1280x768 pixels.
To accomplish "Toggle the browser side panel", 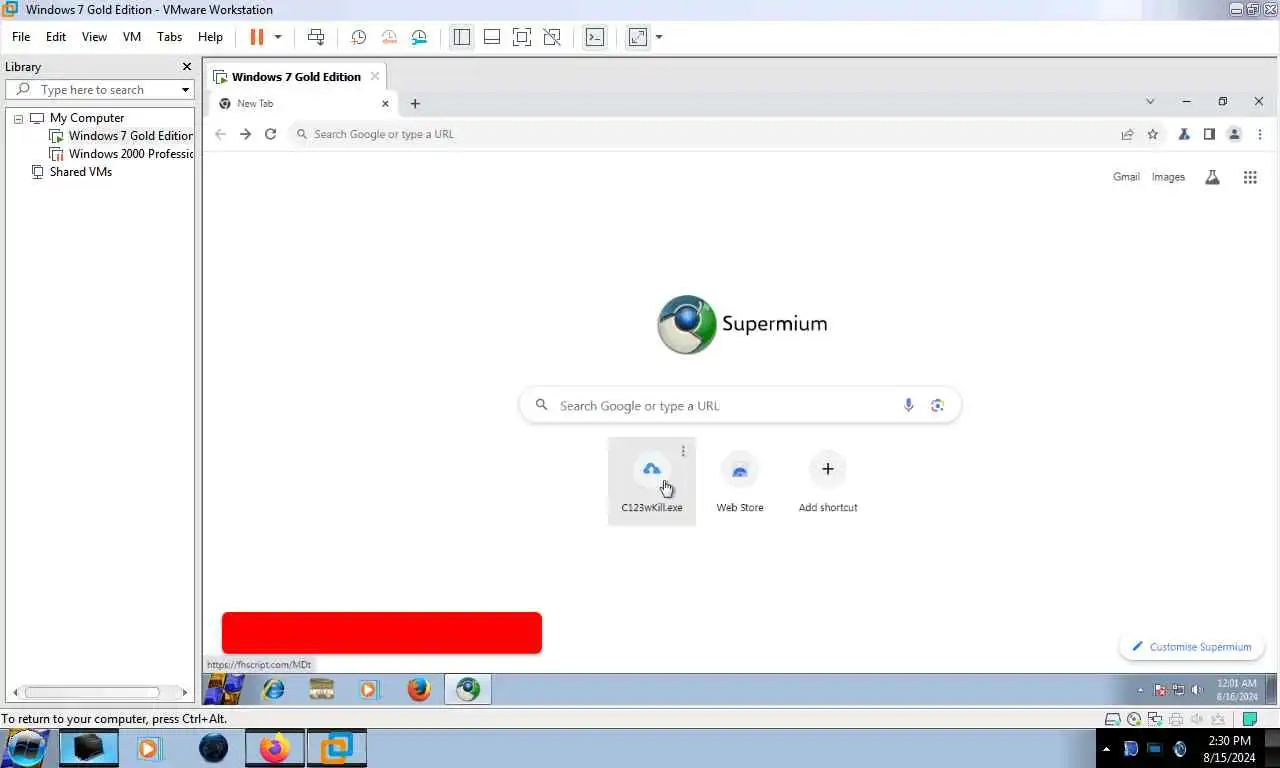I will [x=1209, y=134].
